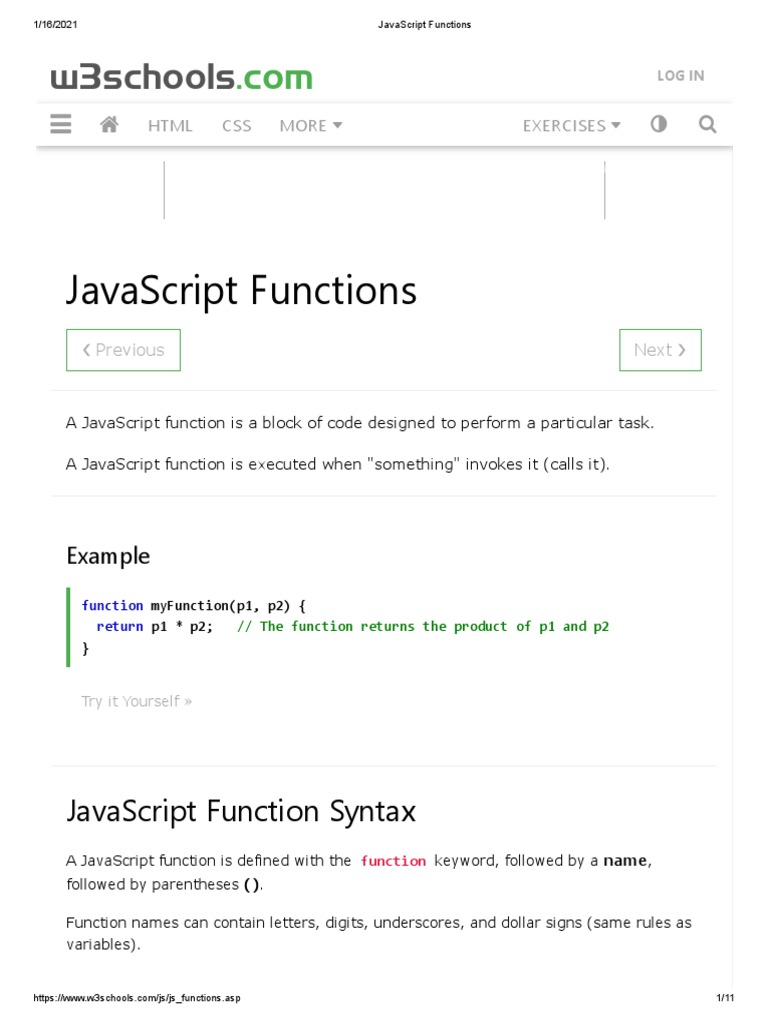Click the LOG IN link
The width and height of the screenshot is (768, 1024).
tap(680, 75)
